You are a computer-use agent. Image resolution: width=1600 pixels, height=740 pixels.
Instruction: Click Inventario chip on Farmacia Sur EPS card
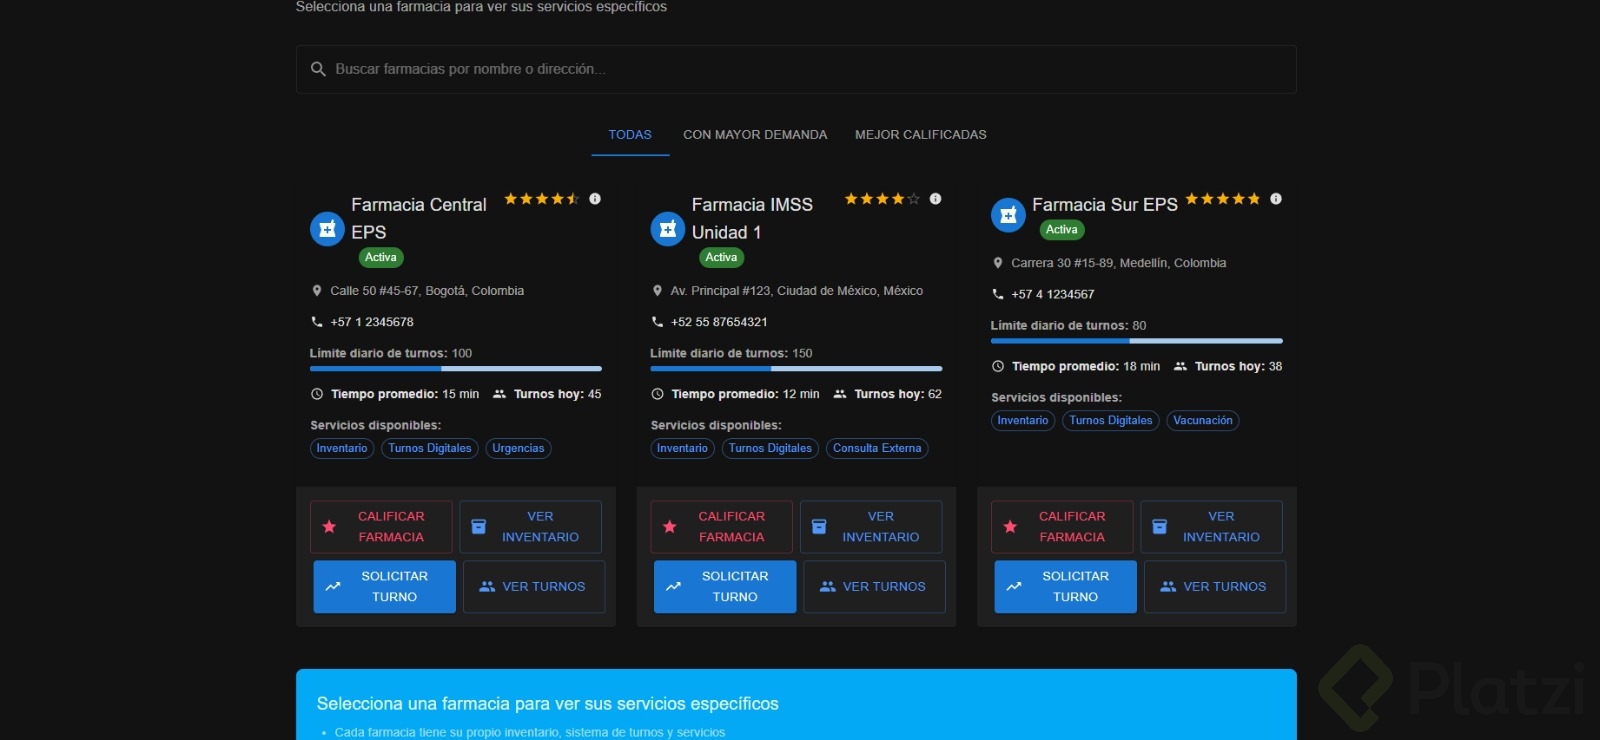coord(1023,421)
